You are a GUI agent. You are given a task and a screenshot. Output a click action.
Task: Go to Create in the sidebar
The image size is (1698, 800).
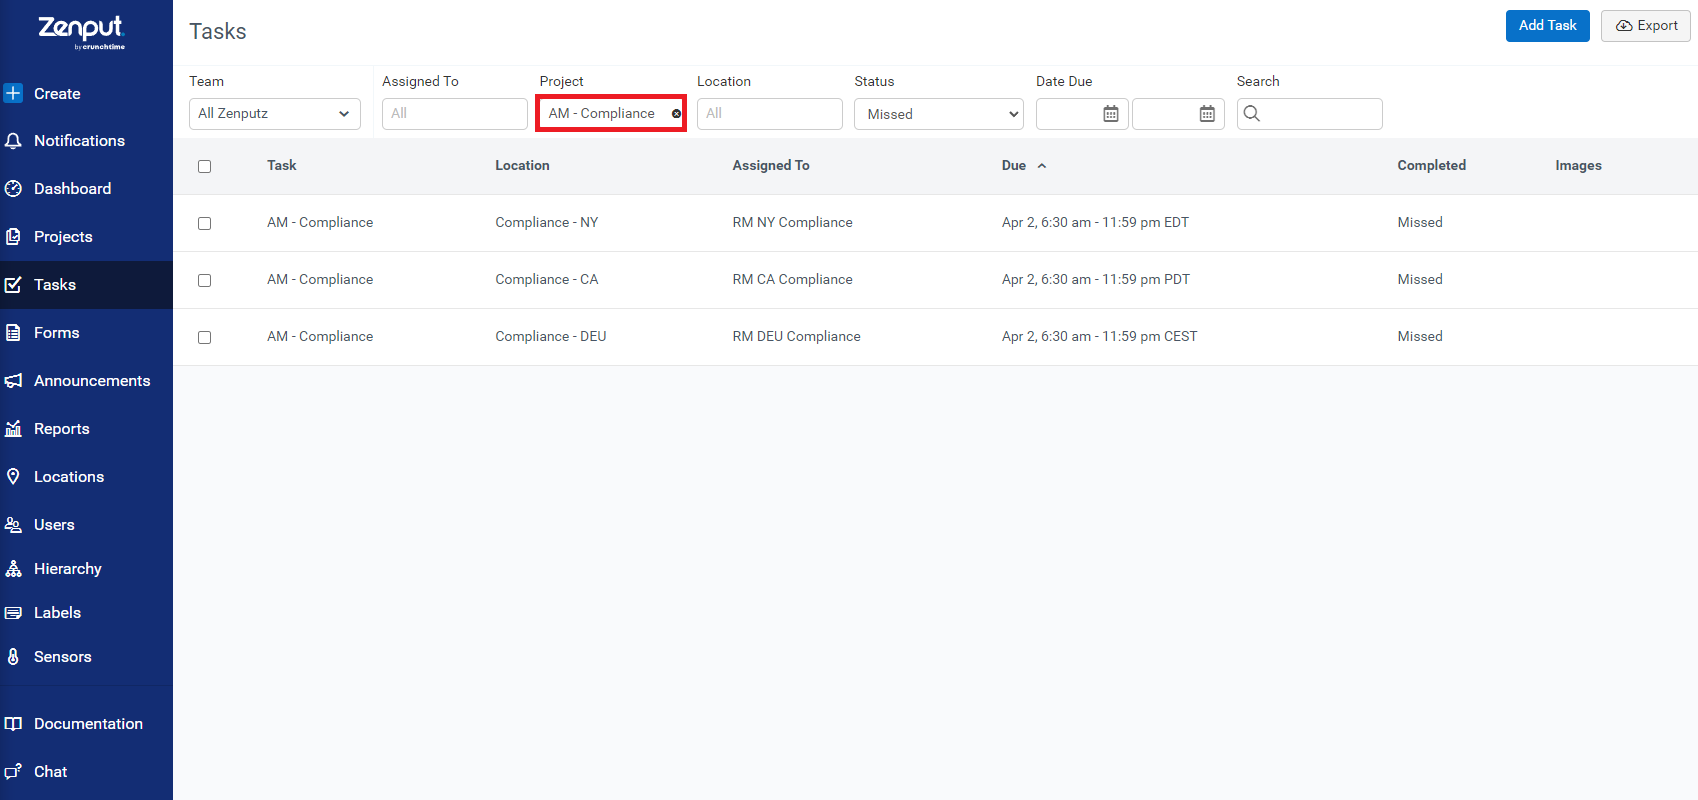tap(57, 93)
